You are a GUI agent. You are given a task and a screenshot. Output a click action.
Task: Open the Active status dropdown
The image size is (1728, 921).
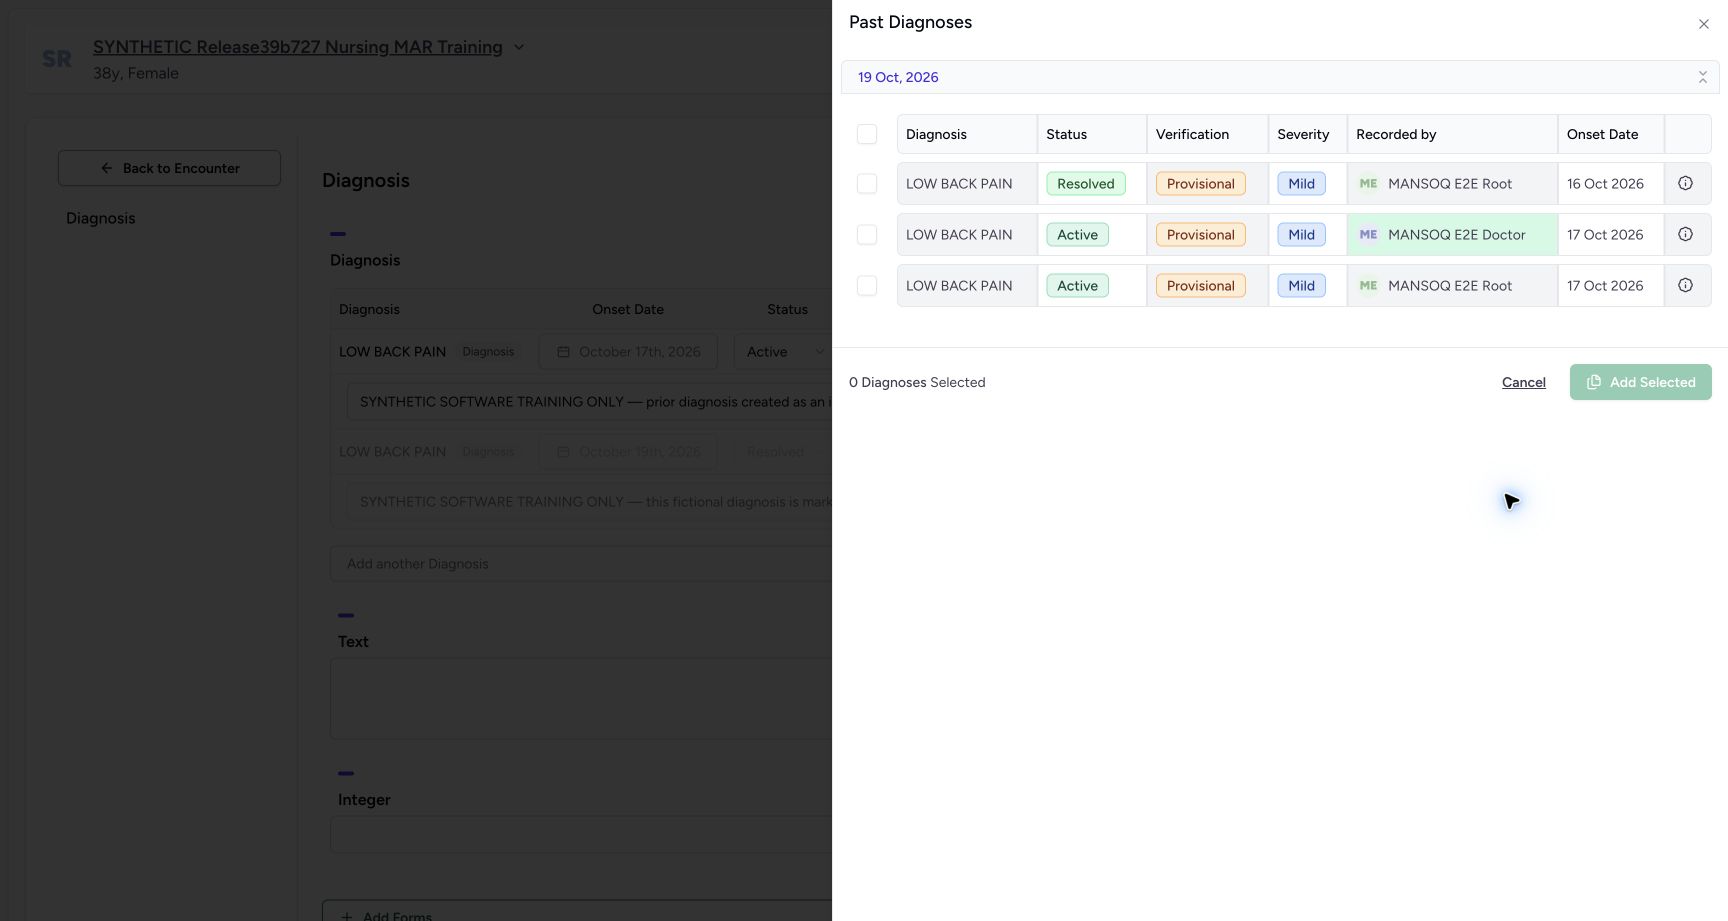point(784,352)
